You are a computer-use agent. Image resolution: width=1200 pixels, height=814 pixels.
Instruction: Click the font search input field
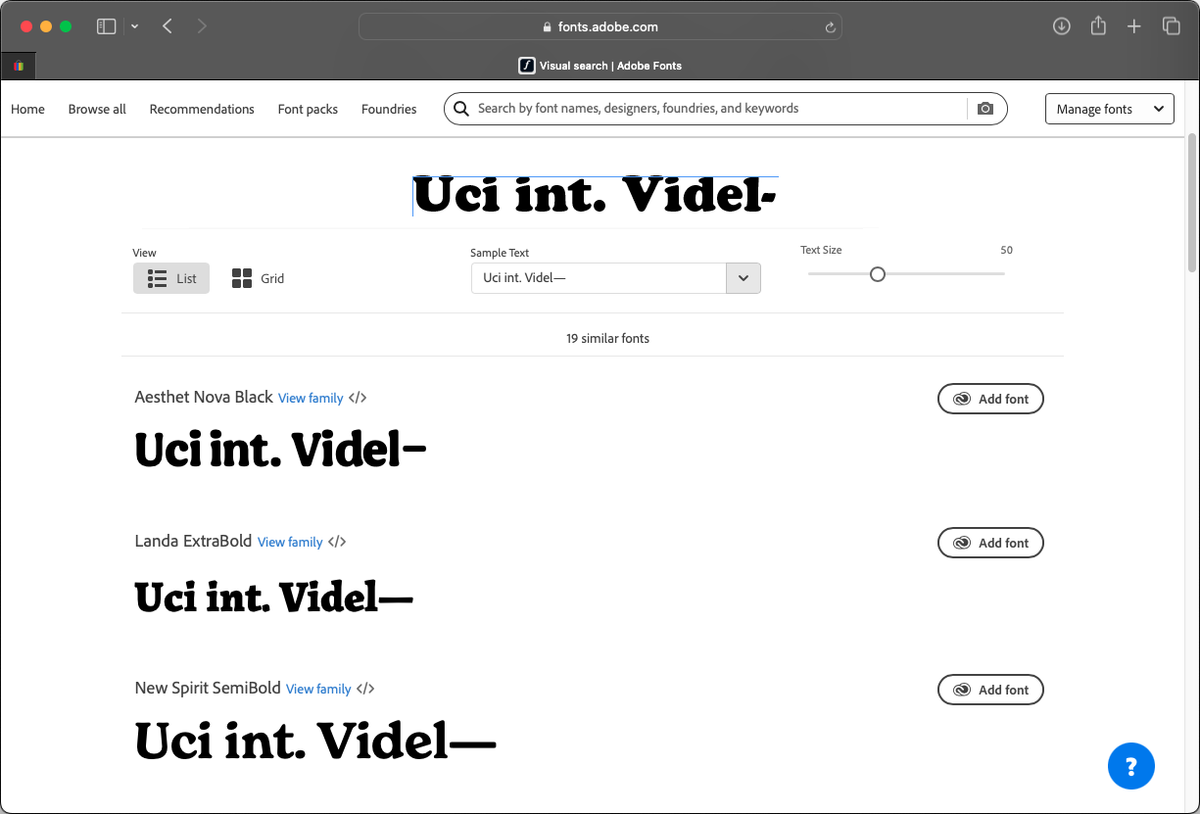(700, 108)
